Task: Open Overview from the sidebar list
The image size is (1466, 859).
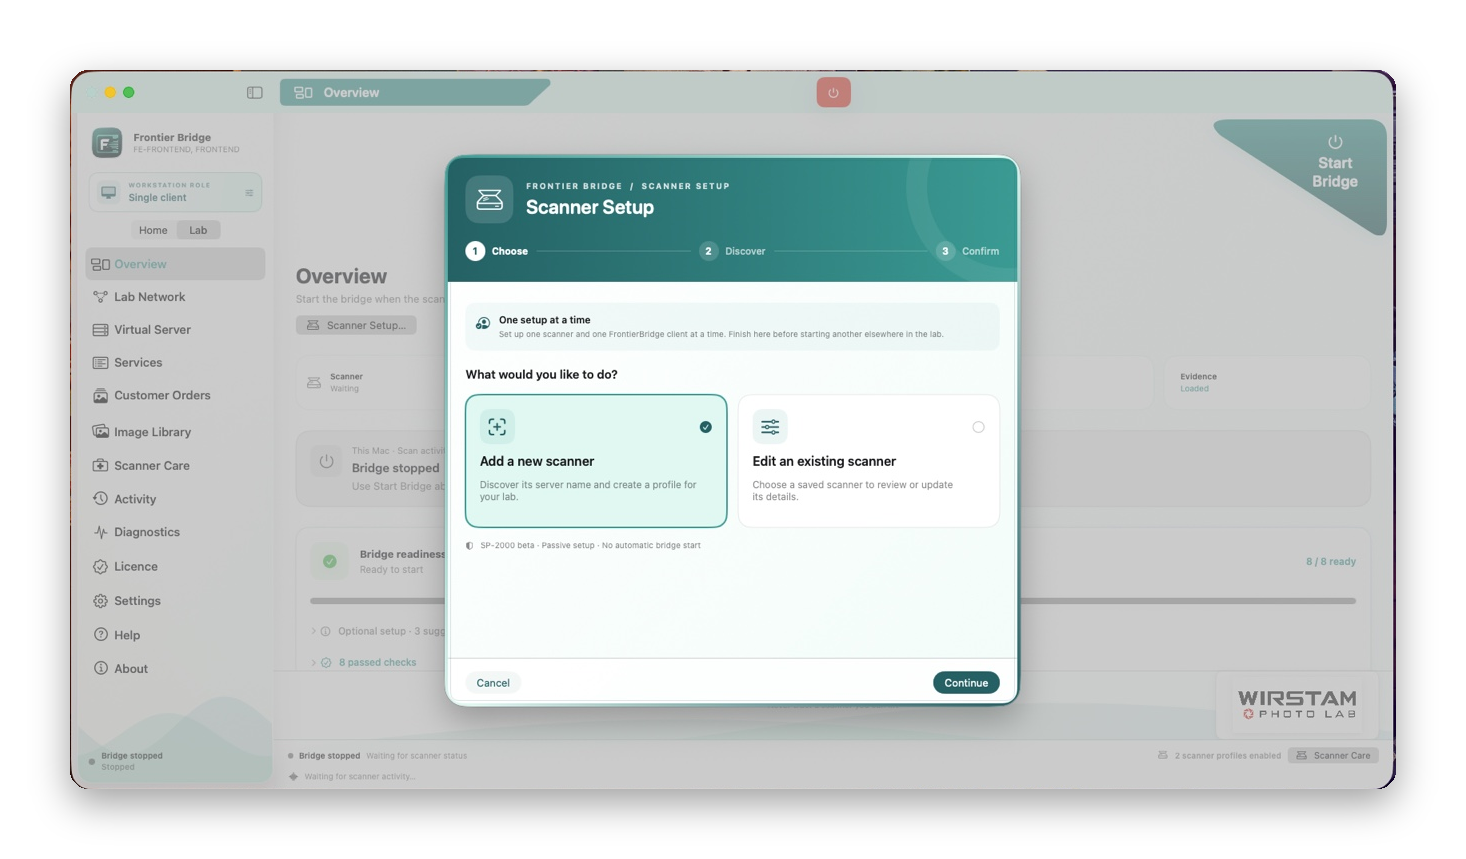Action: point(175,264)
